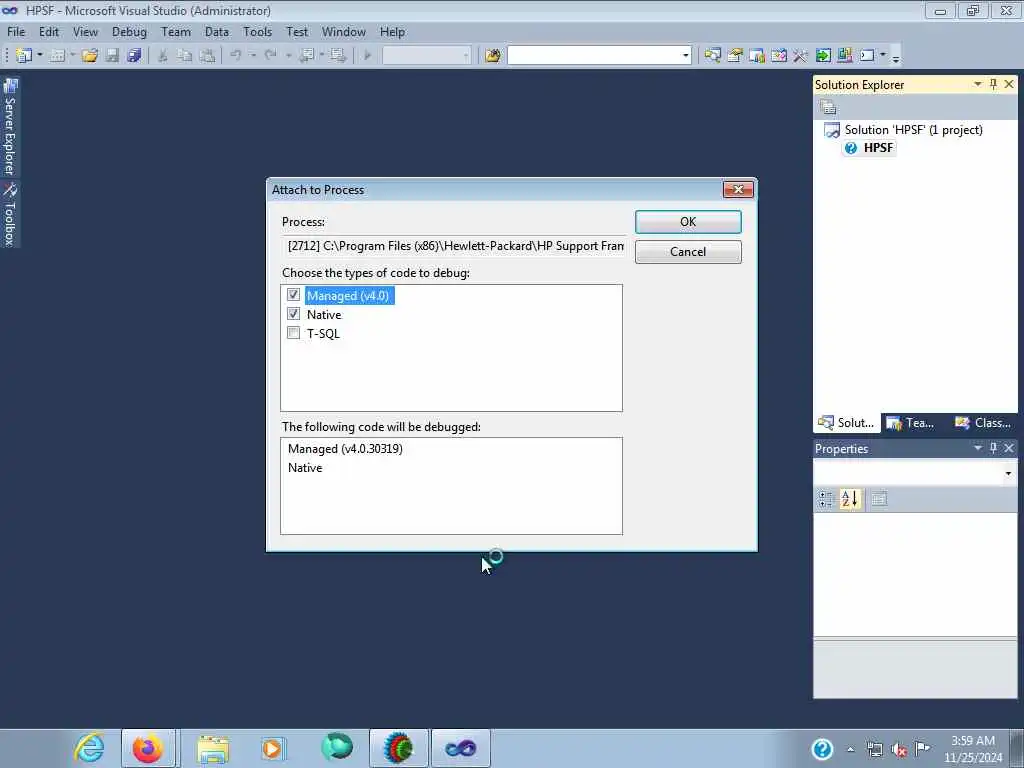Click Solution Explorer's Properties toolbar icon

coord(828,108)
